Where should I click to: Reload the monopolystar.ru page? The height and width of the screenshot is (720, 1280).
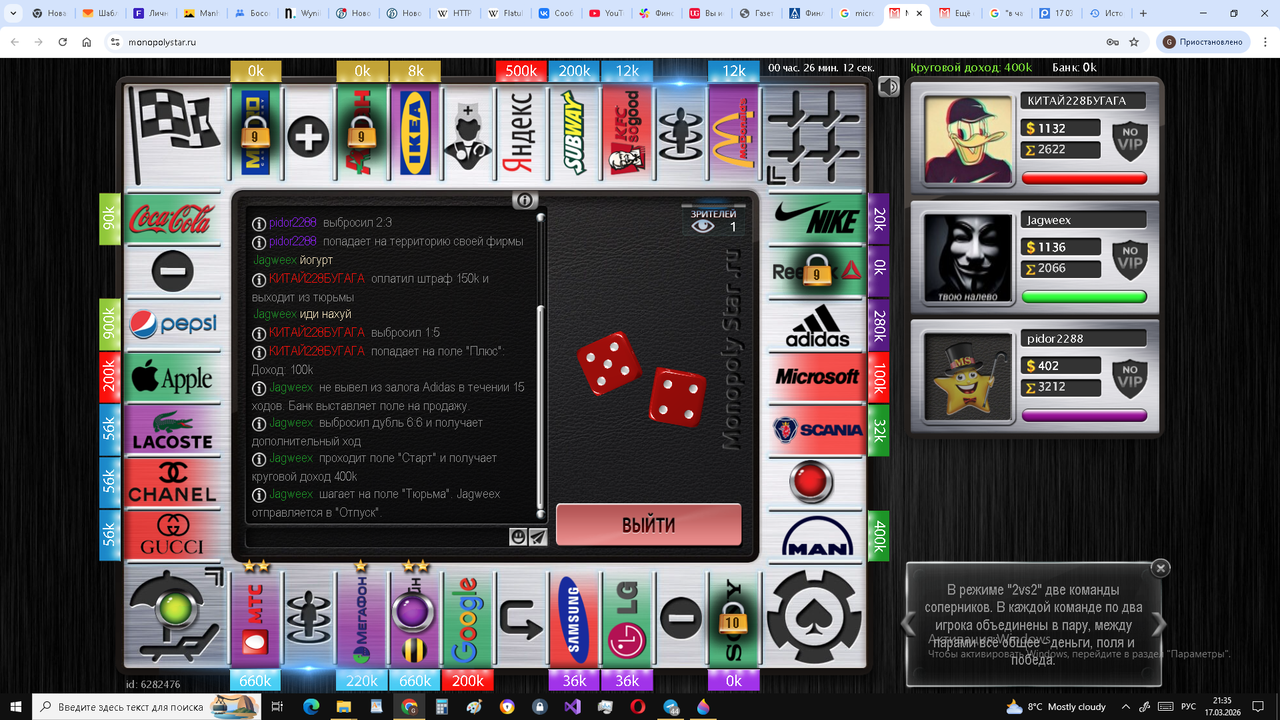[x=63, y=42]
